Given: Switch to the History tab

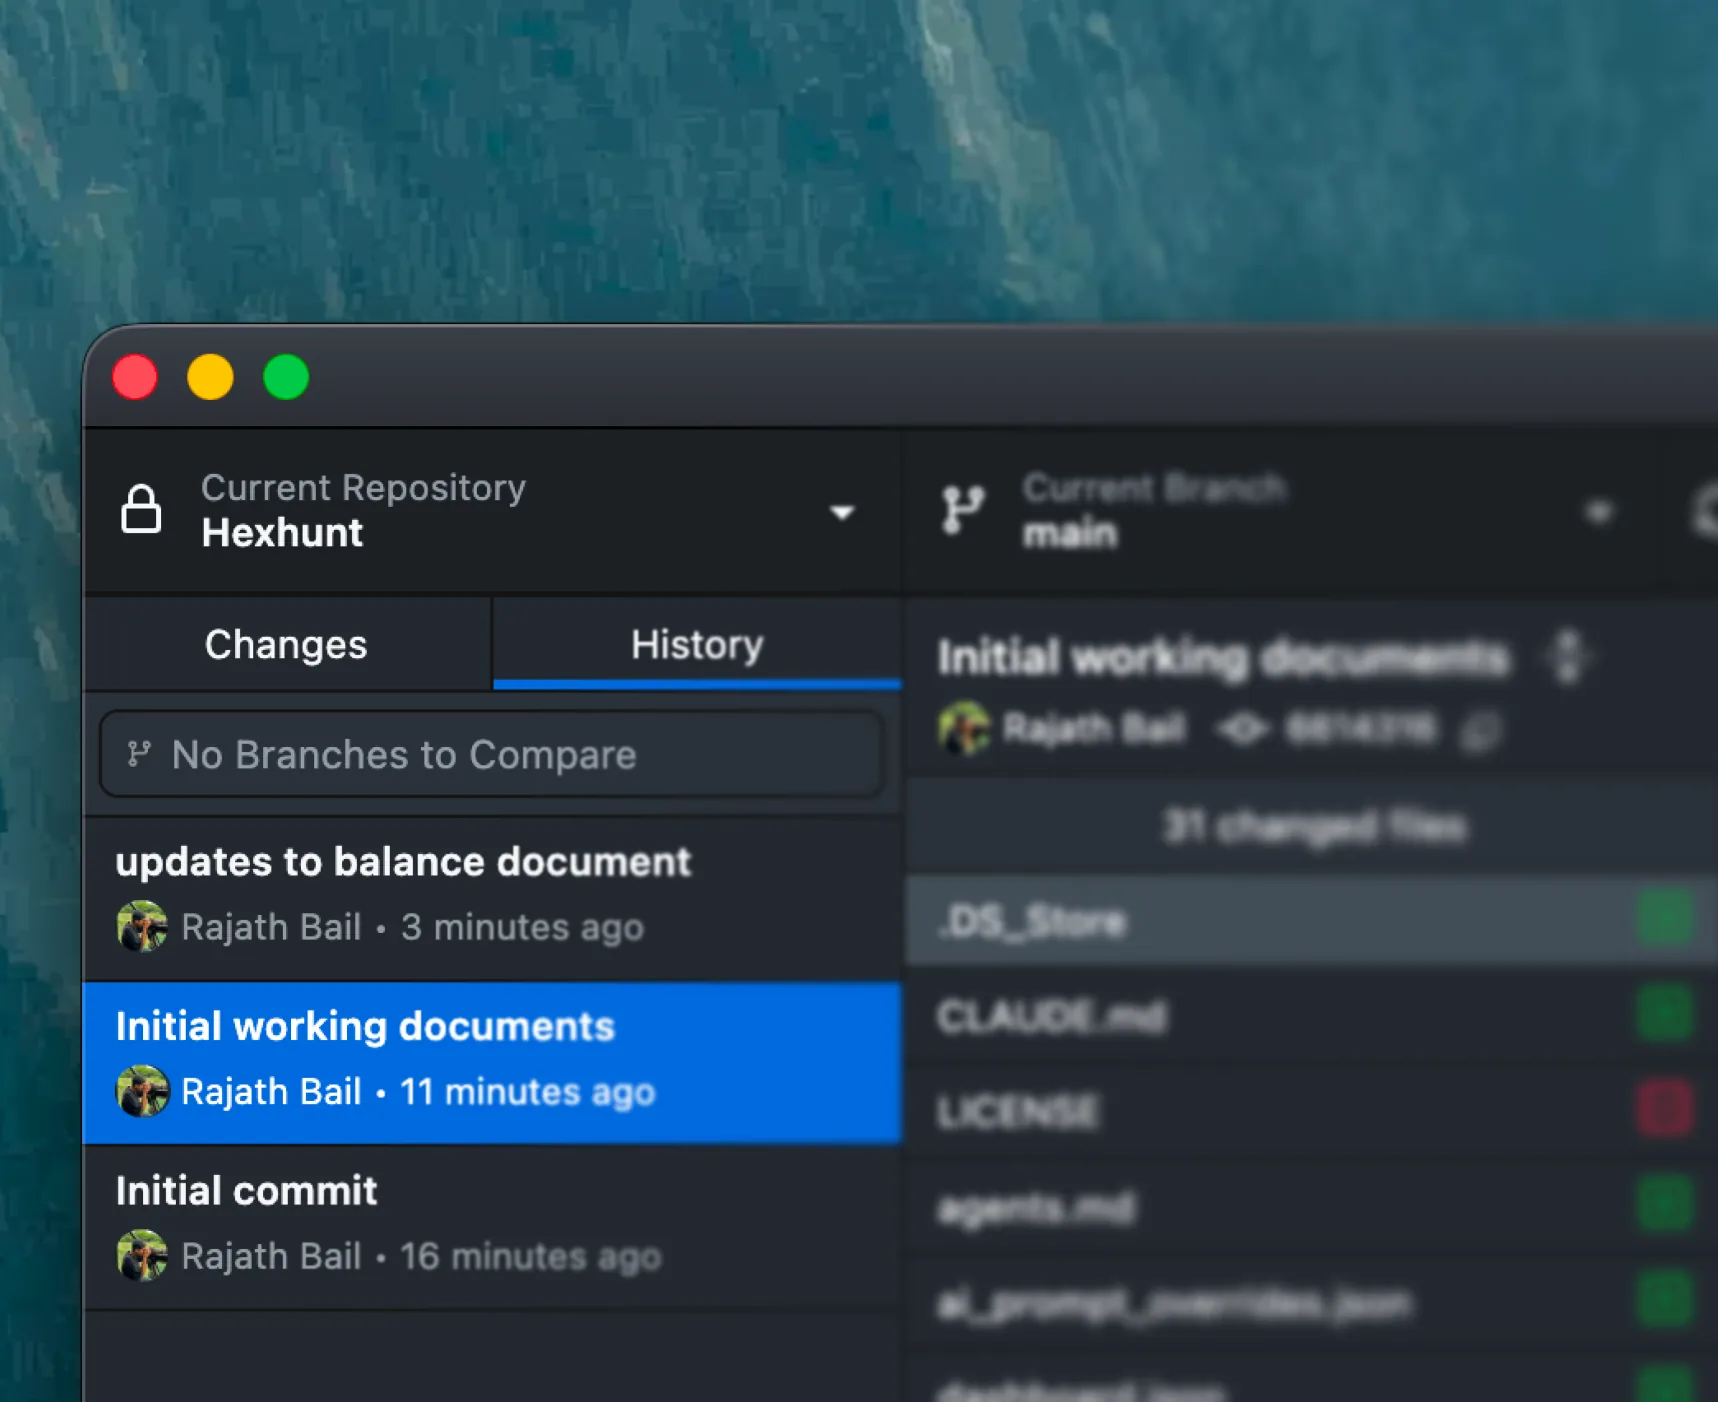Looking at the screenshot, I should (x=697, y=645).
